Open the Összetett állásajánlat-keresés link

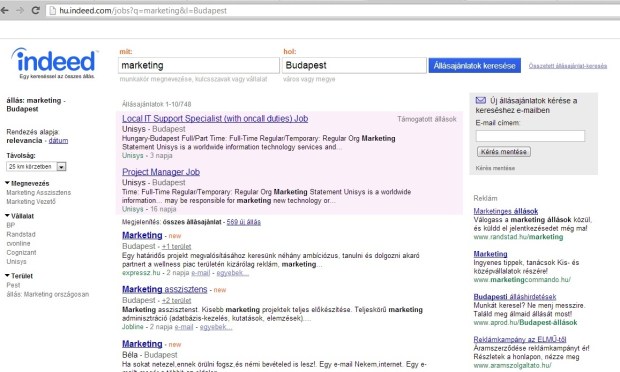(568, 66)
